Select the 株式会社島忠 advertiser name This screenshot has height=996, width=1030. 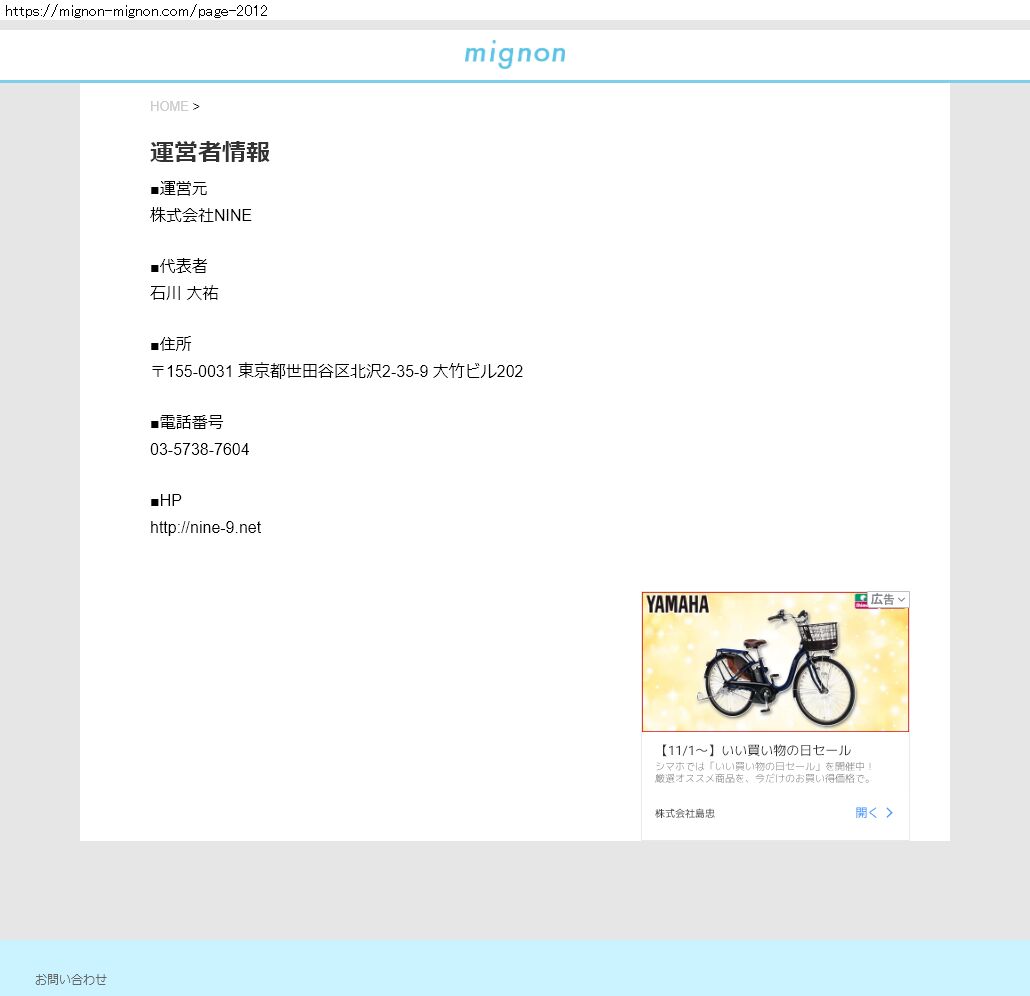[x=685, y=814]
